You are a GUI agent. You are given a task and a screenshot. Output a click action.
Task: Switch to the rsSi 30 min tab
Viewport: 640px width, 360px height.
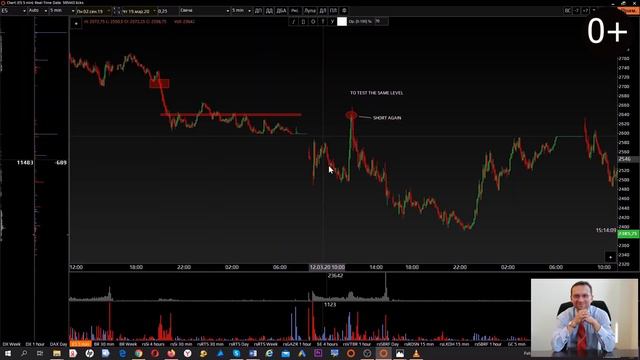[181, 344]
